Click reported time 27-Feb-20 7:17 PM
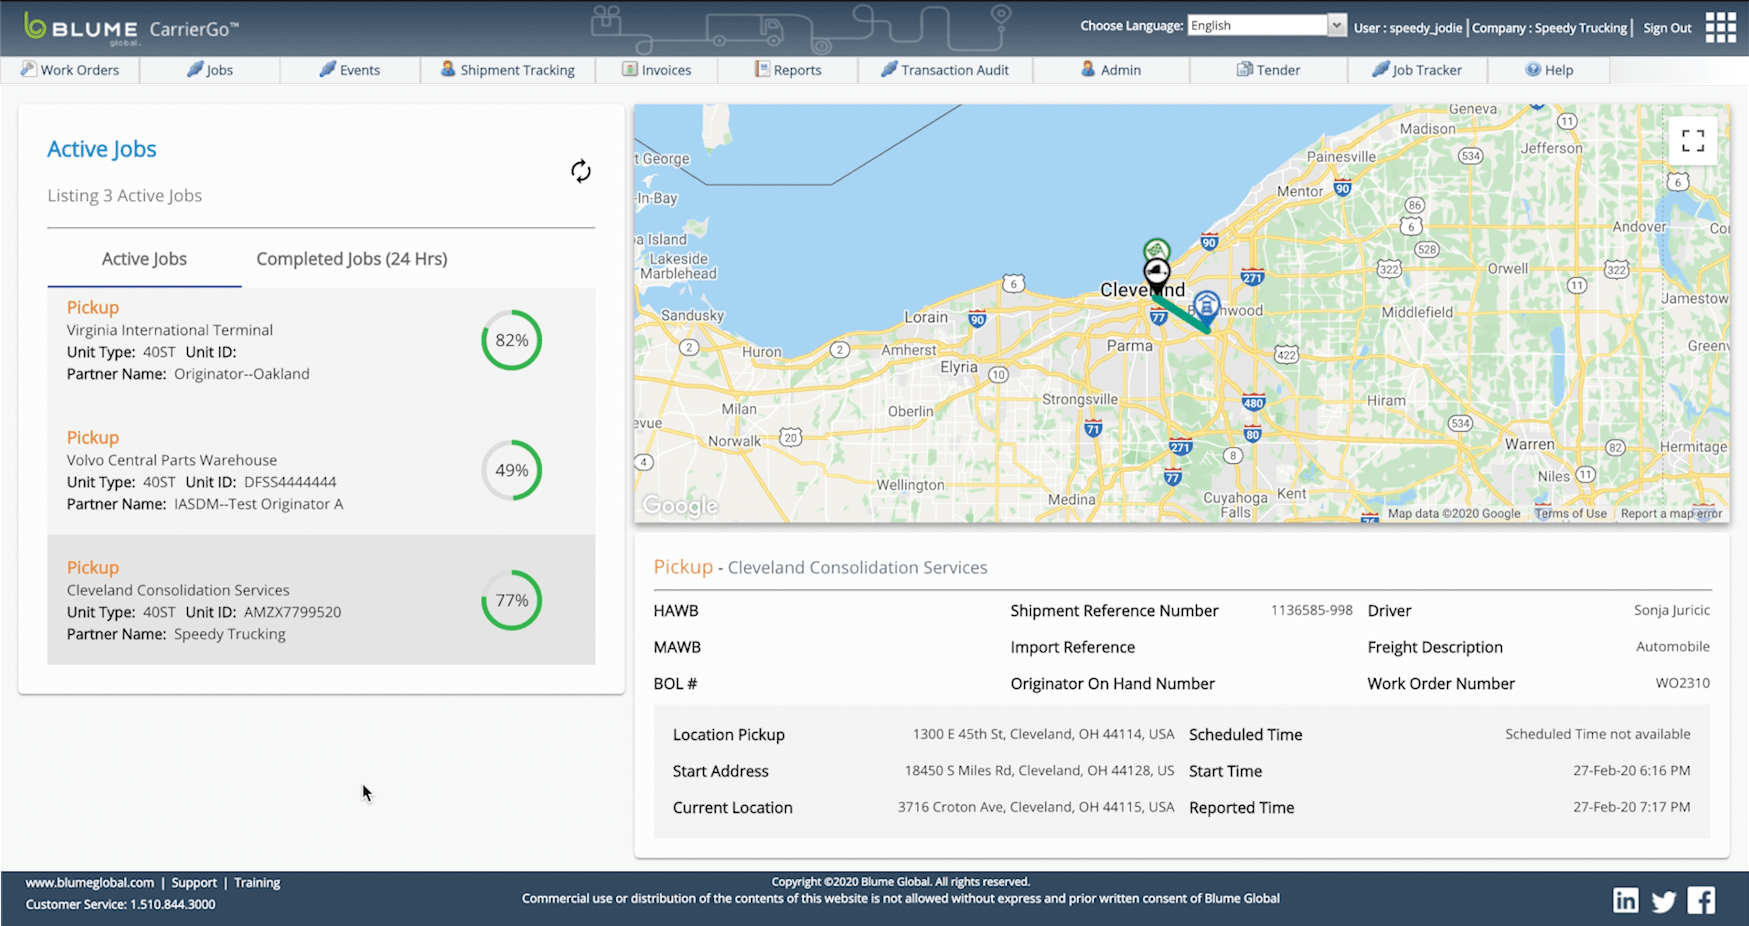This screenshot has width=1749, height=926. (x=1631, y=807)
